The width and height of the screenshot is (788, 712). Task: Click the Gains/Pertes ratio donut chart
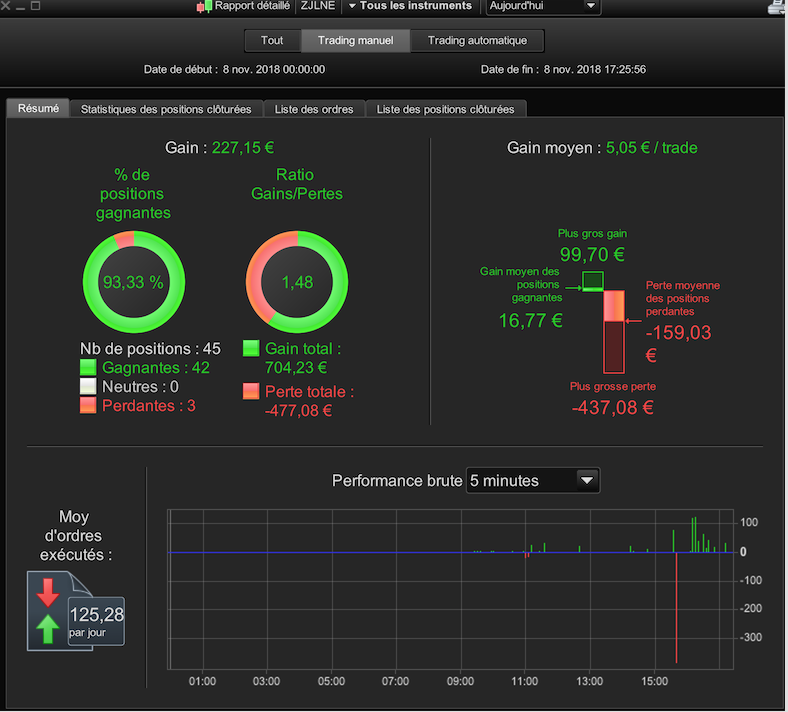[297, 282]
